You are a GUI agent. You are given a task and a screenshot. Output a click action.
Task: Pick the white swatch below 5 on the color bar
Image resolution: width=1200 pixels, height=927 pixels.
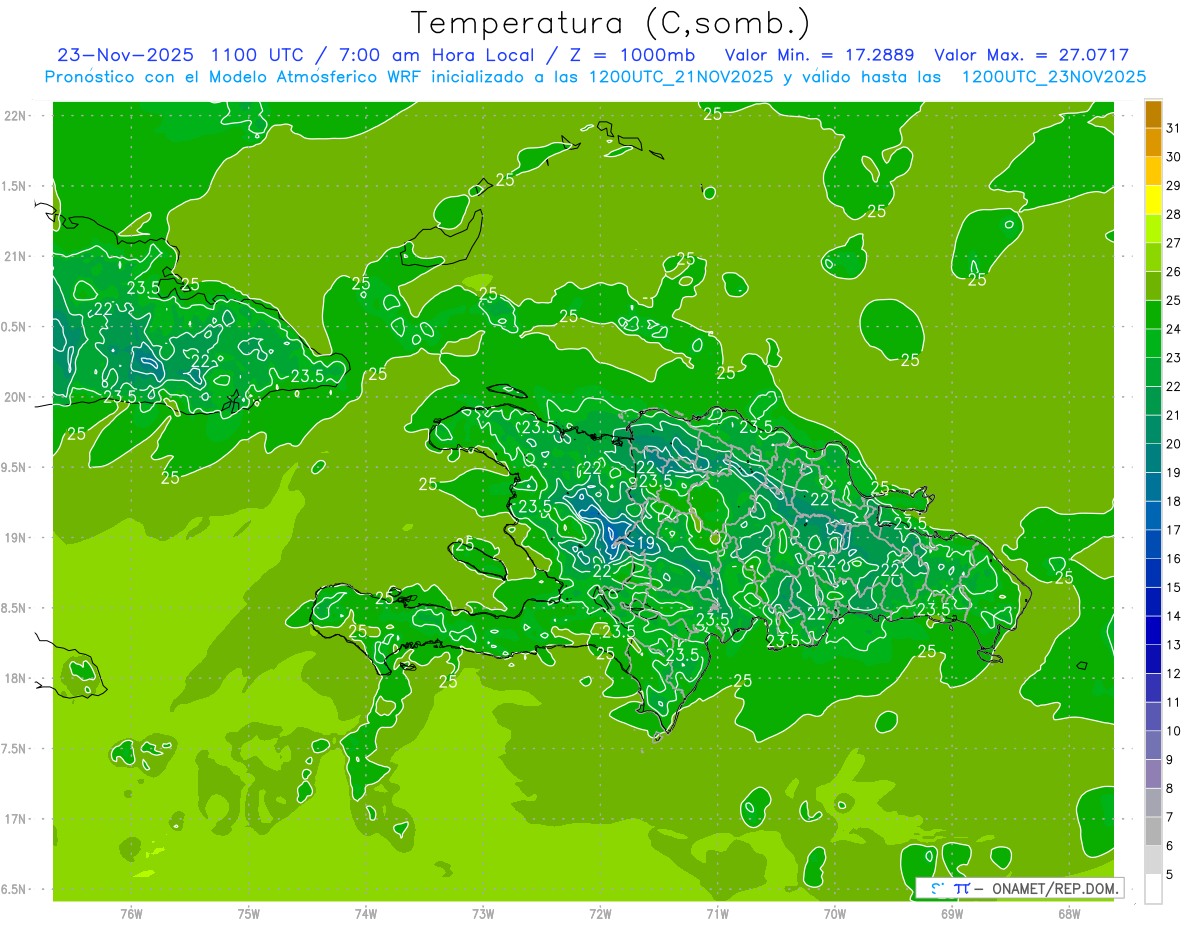click(x=1153, y=889)
